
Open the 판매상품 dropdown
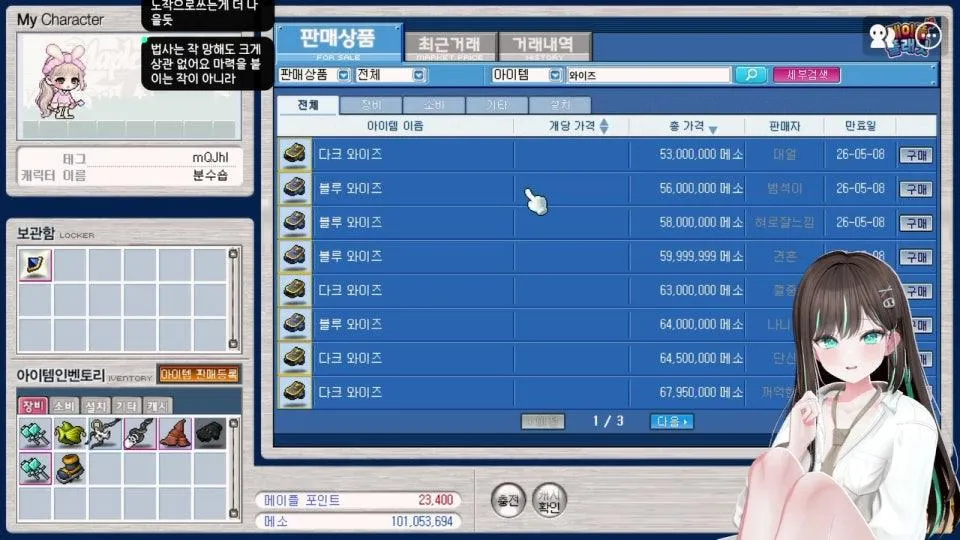coord(343,75)
